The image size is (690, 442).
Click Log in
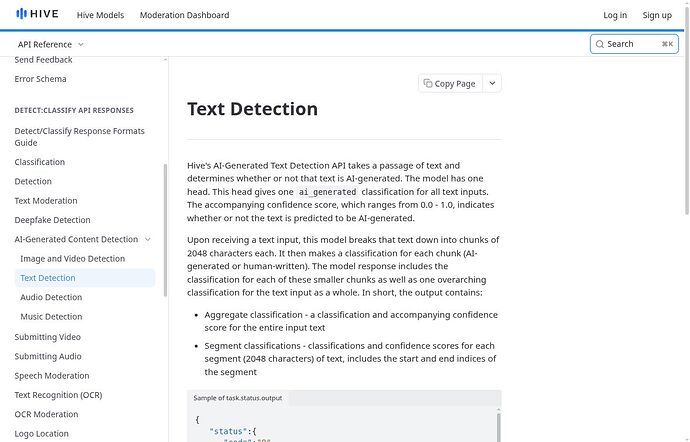pos(615,15)
